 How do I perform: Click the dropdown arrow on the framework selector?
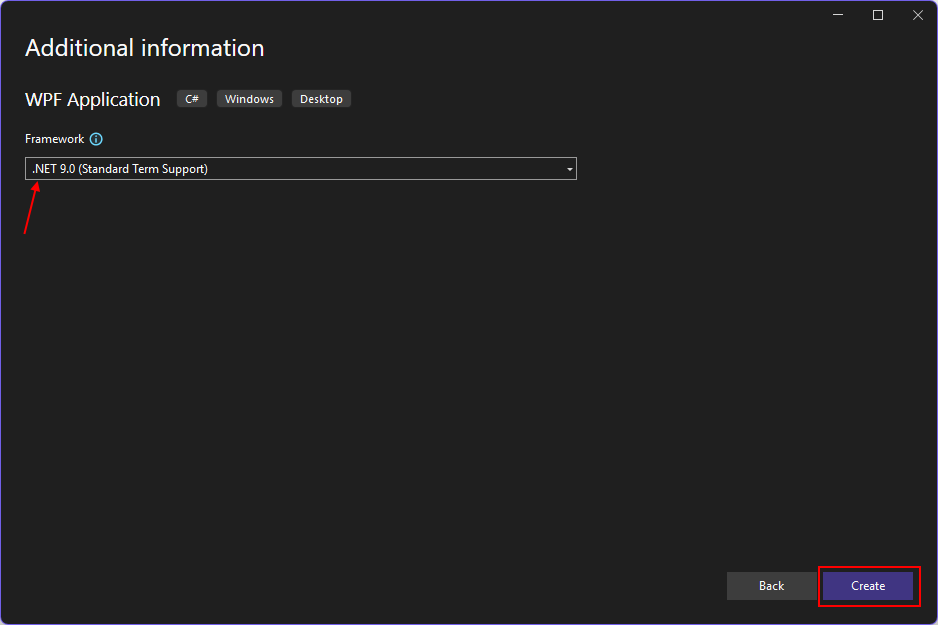coord(569,168)
